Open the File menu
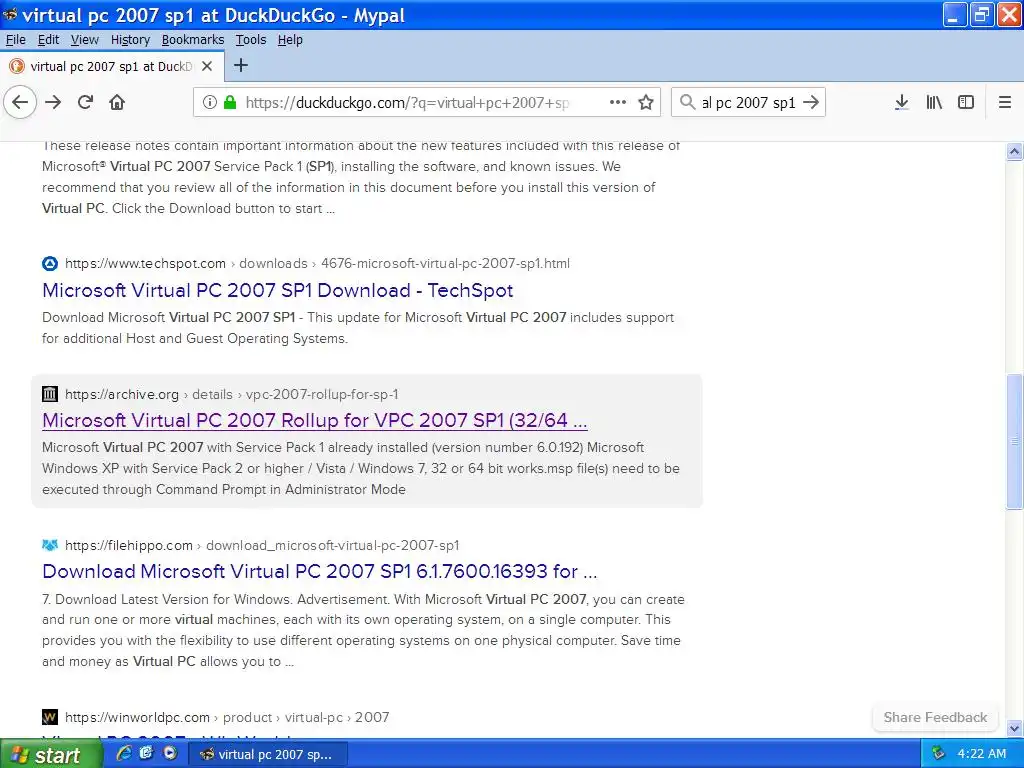1024x768 pixels. (x=16, y=40)
